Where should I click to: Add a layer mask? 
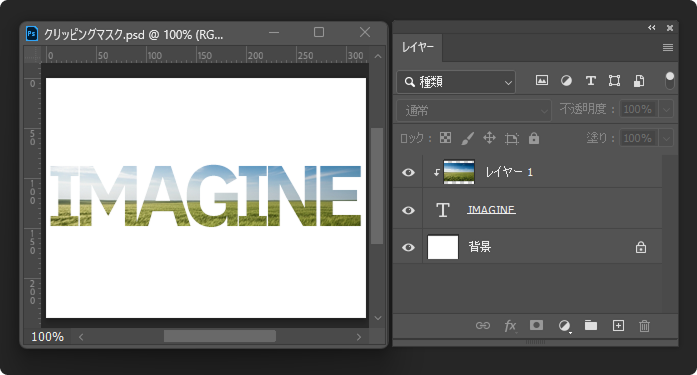(537, 325)
